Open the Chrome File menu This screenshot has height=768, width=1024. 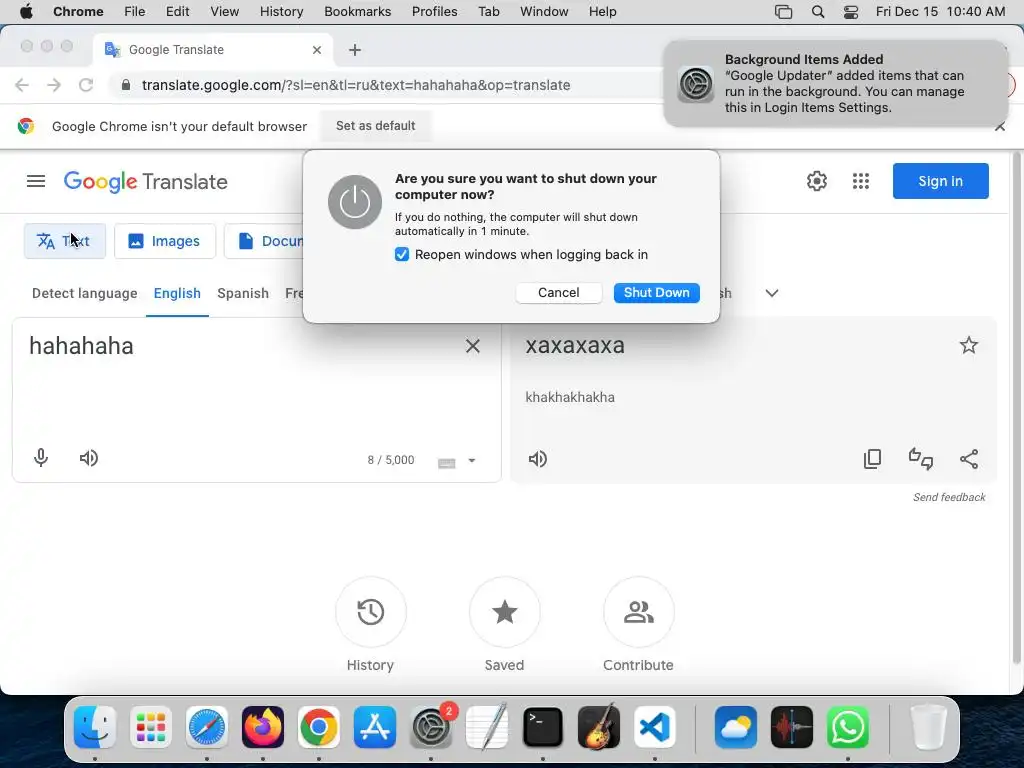coord(135,12)
